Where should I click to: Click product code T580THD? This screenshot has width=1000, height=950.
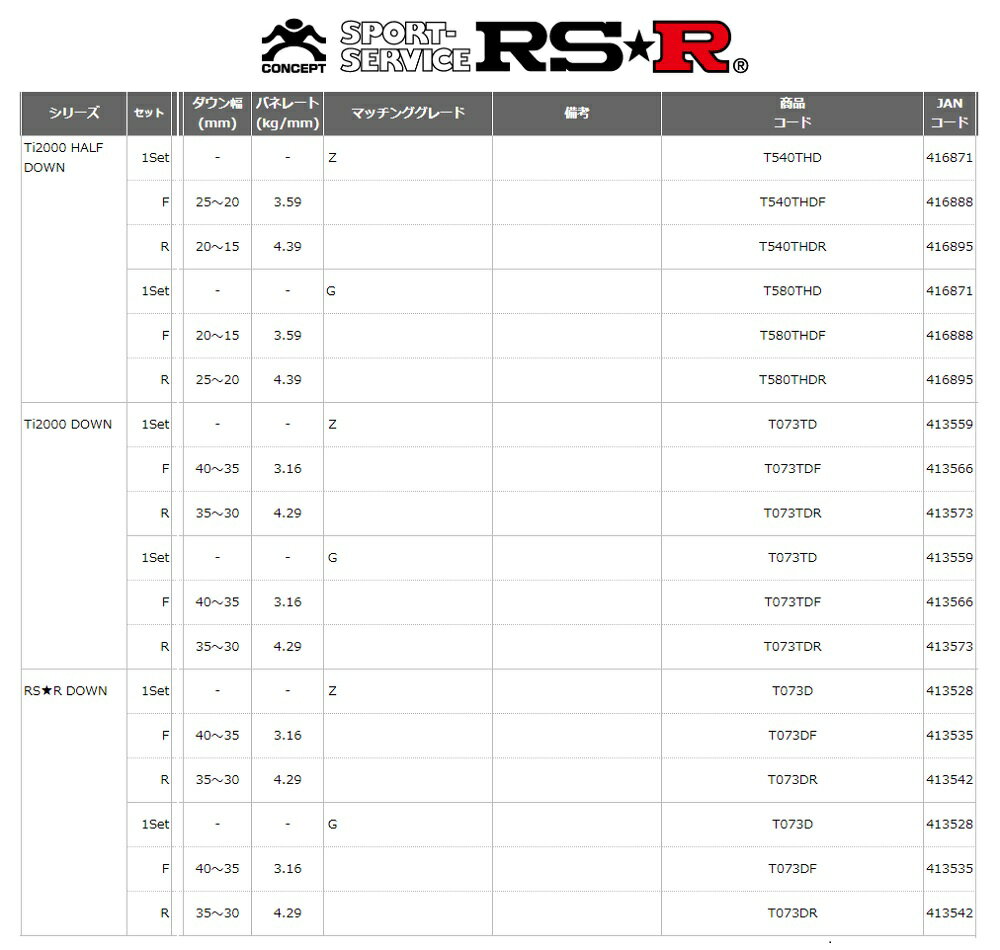coord(792,291)
